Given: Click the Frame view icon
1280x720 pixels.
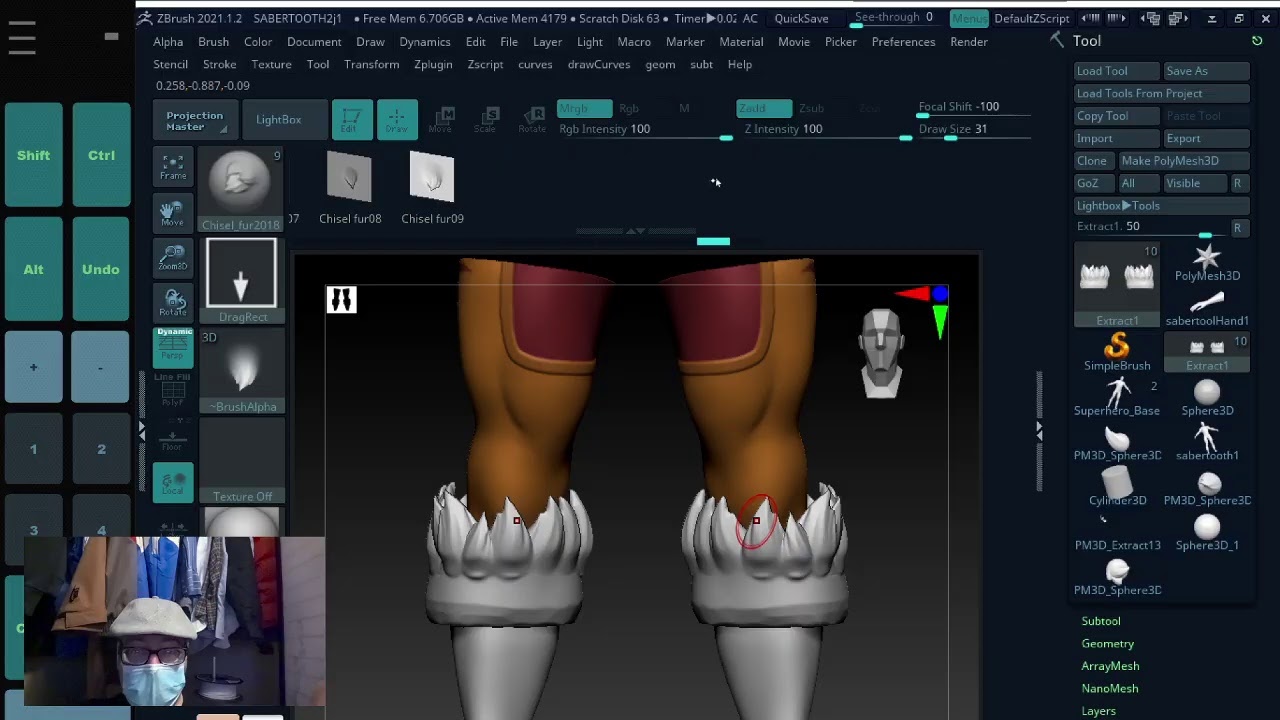Looking at the screenshot, I should point(173,167).
